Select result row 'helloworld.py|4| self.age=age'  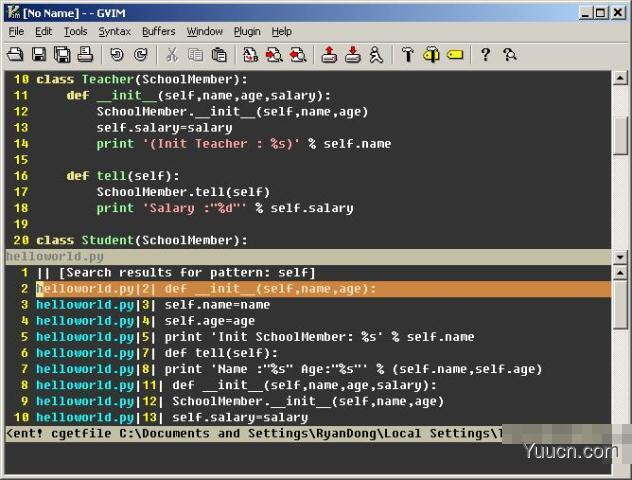click(x=308, y=321)
